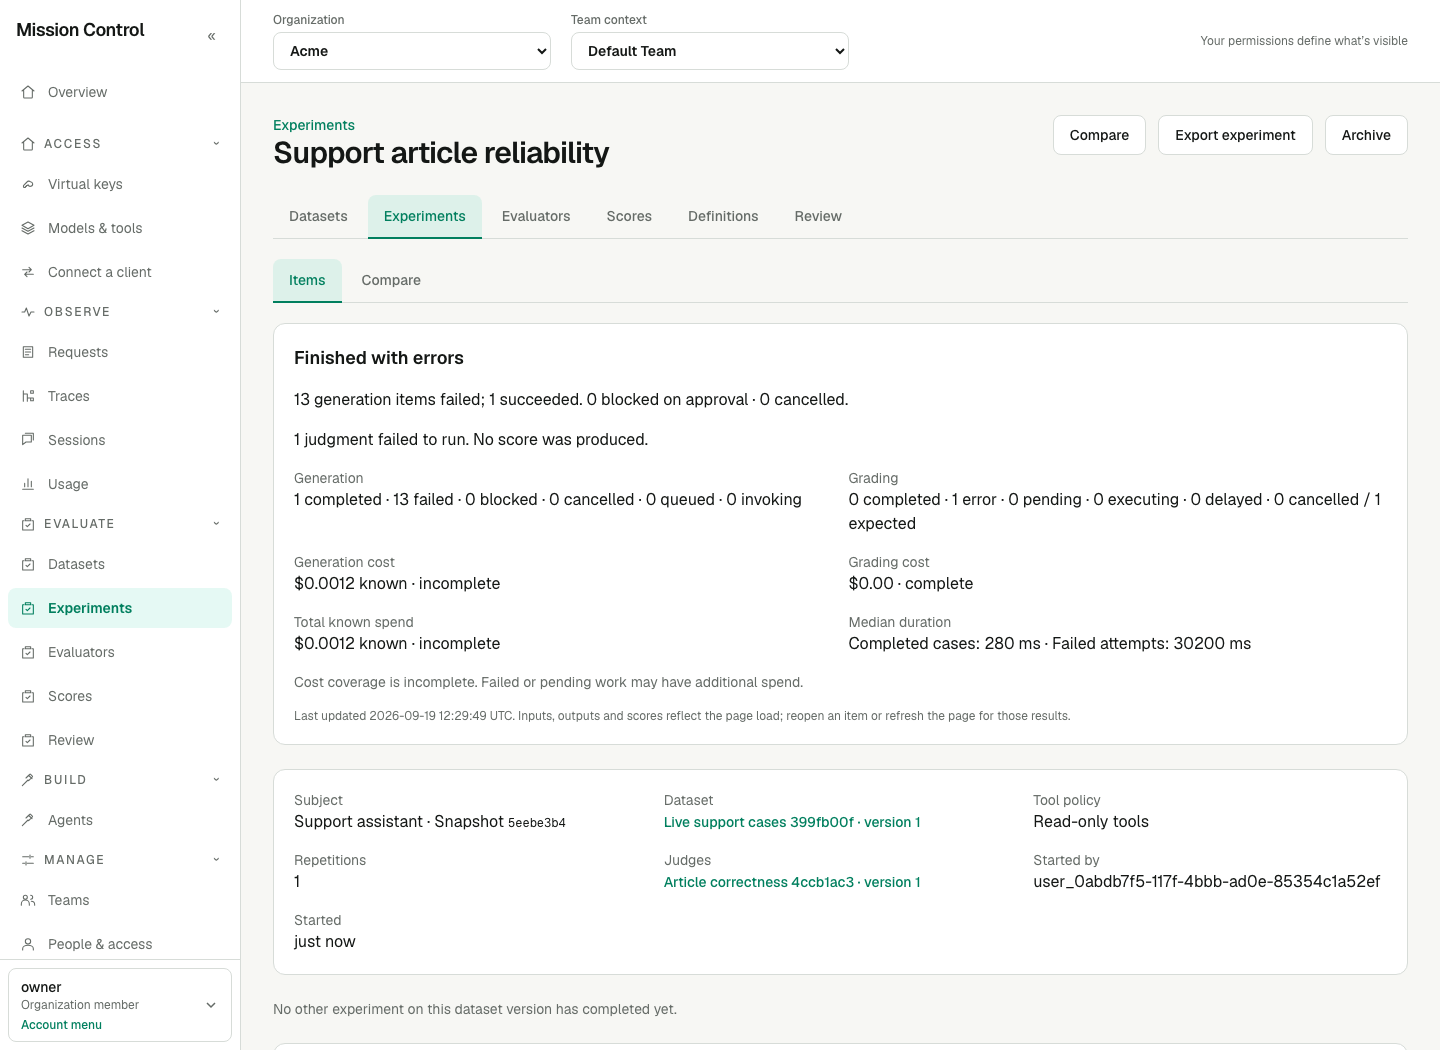Go to Experiments in the sidebar

click(120, 608)
